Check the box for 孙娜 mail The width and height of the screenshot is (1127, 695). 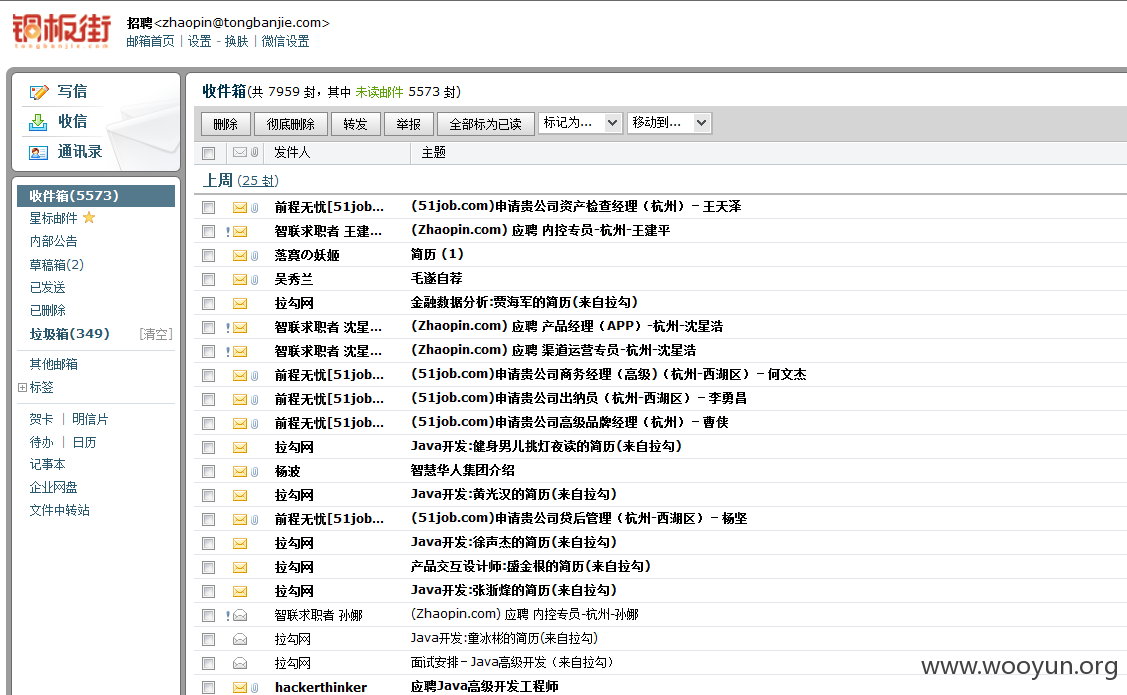[208, 615]
